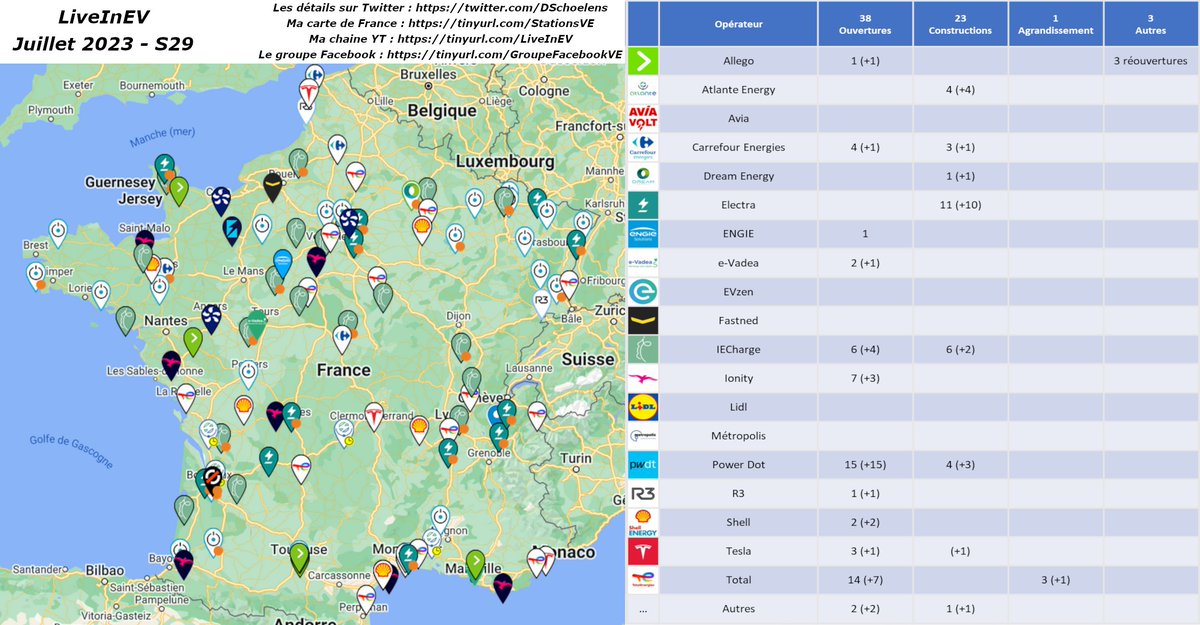Click the '15 (+15)' Power Dot openings cell
The width and height of the screenshot is (1200, 625).
[x=864, y=465]
